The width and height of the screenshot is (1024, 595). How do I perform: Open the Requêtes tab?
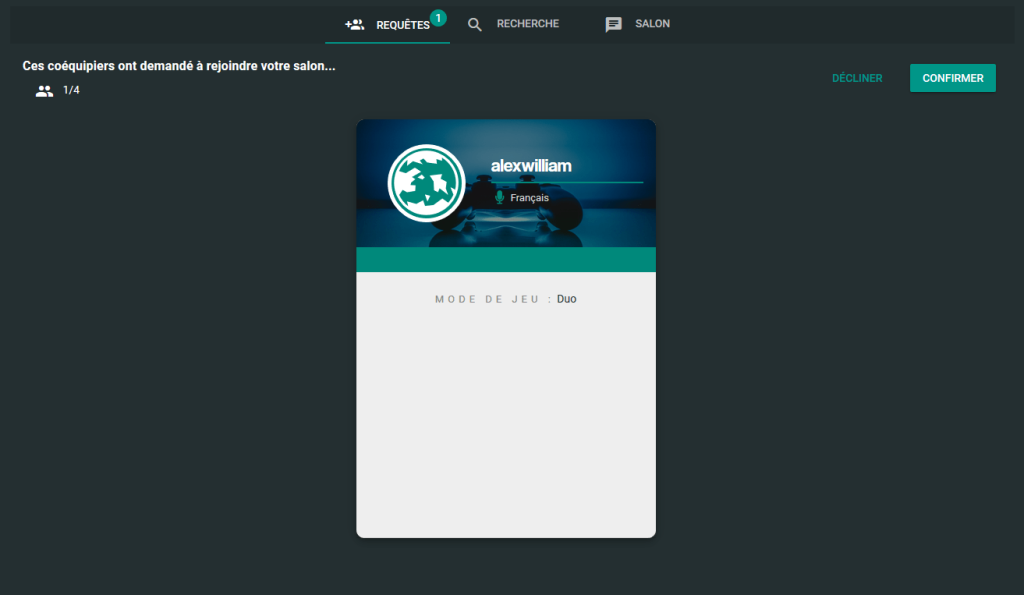387,25
